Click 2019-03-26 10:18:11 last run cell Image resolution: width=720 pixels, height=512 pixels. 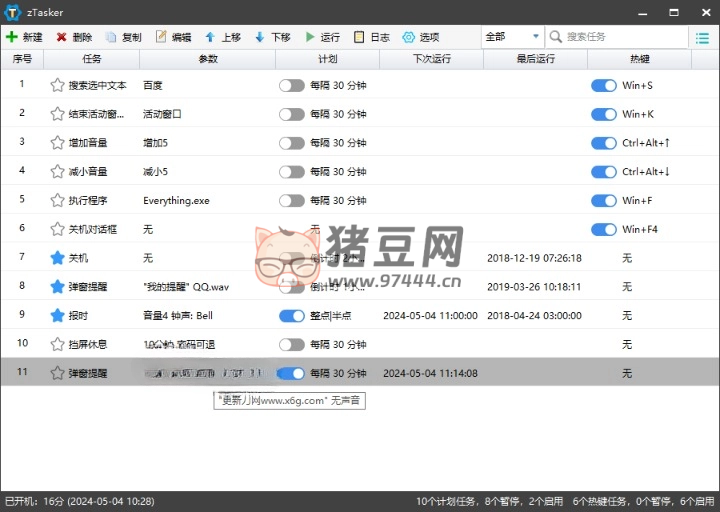(534, 287)
